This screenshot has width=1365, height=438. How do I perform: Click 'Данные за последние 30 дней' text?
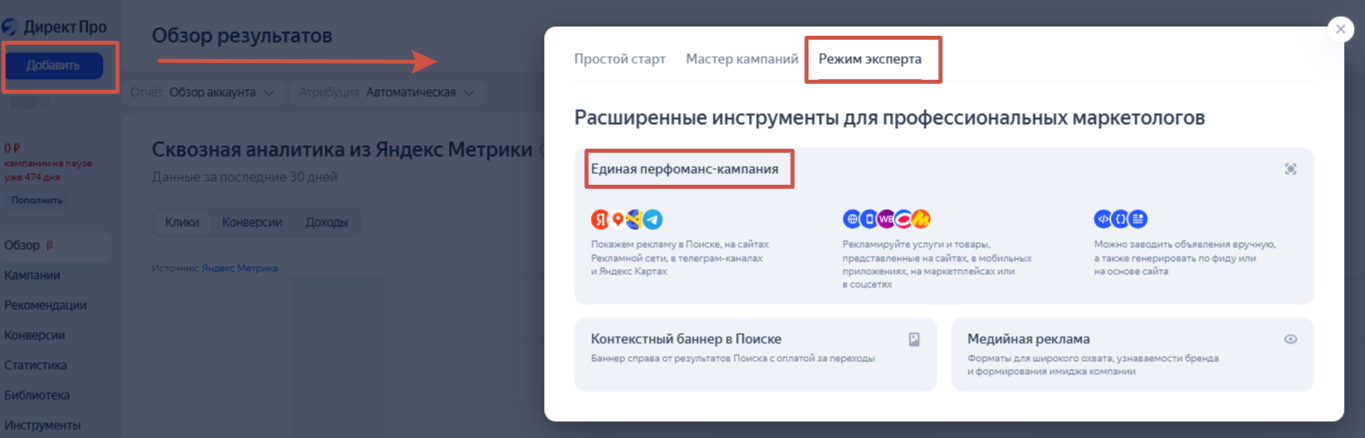click(245, 177)
